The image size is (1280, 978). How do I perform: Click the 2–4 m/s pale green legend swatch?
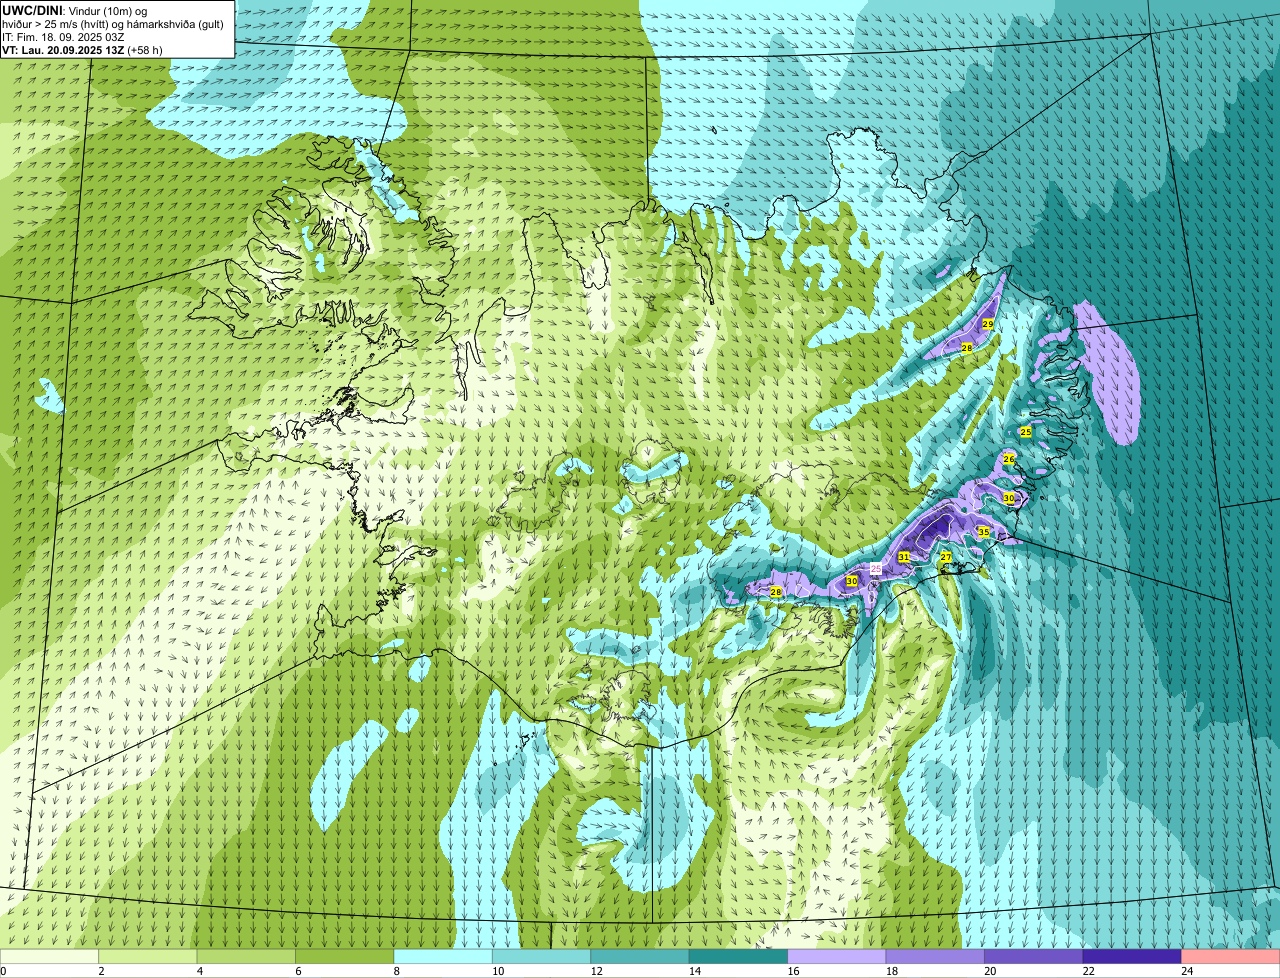[149, 957]
